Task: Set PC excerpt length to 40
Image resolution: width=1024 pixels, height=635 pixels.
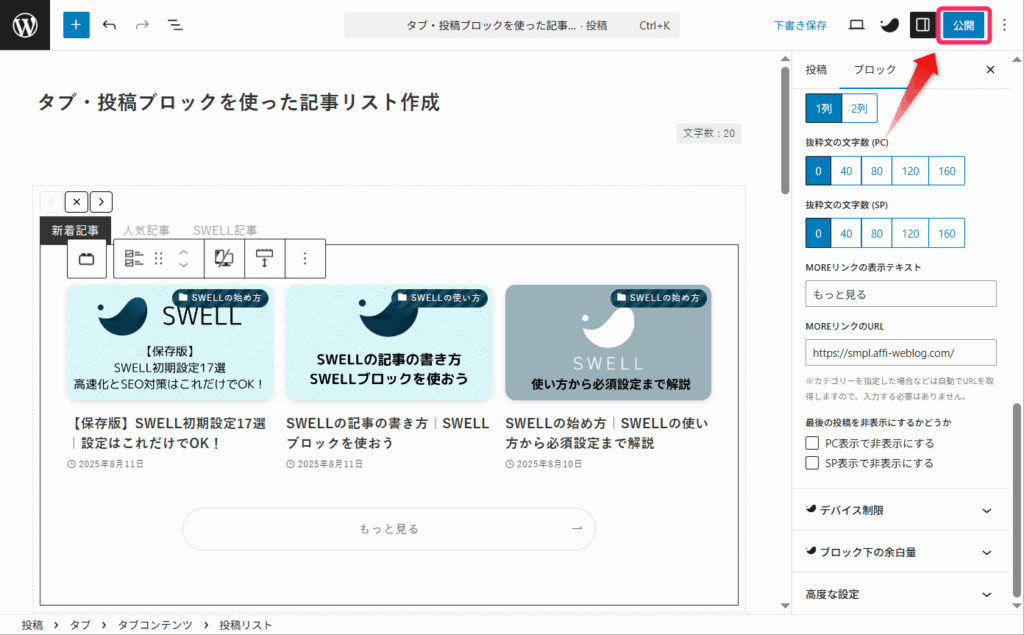Action: 846,171
